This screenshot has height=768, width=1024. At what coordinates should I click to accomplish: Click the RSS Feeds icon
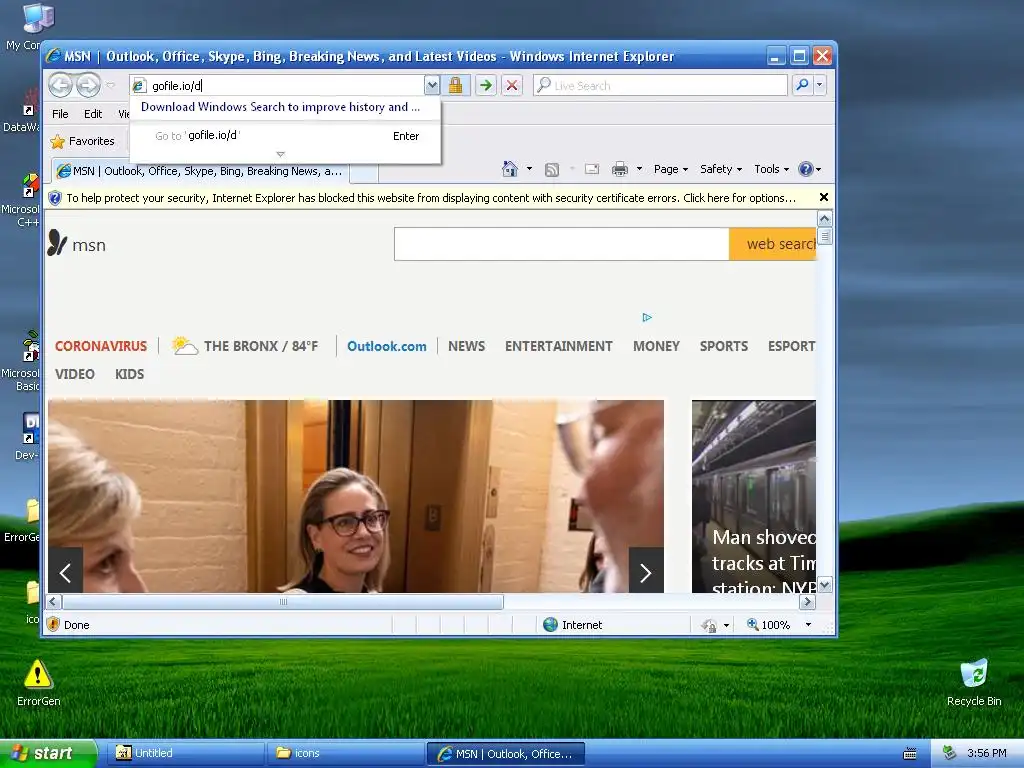tap(552, 170)
